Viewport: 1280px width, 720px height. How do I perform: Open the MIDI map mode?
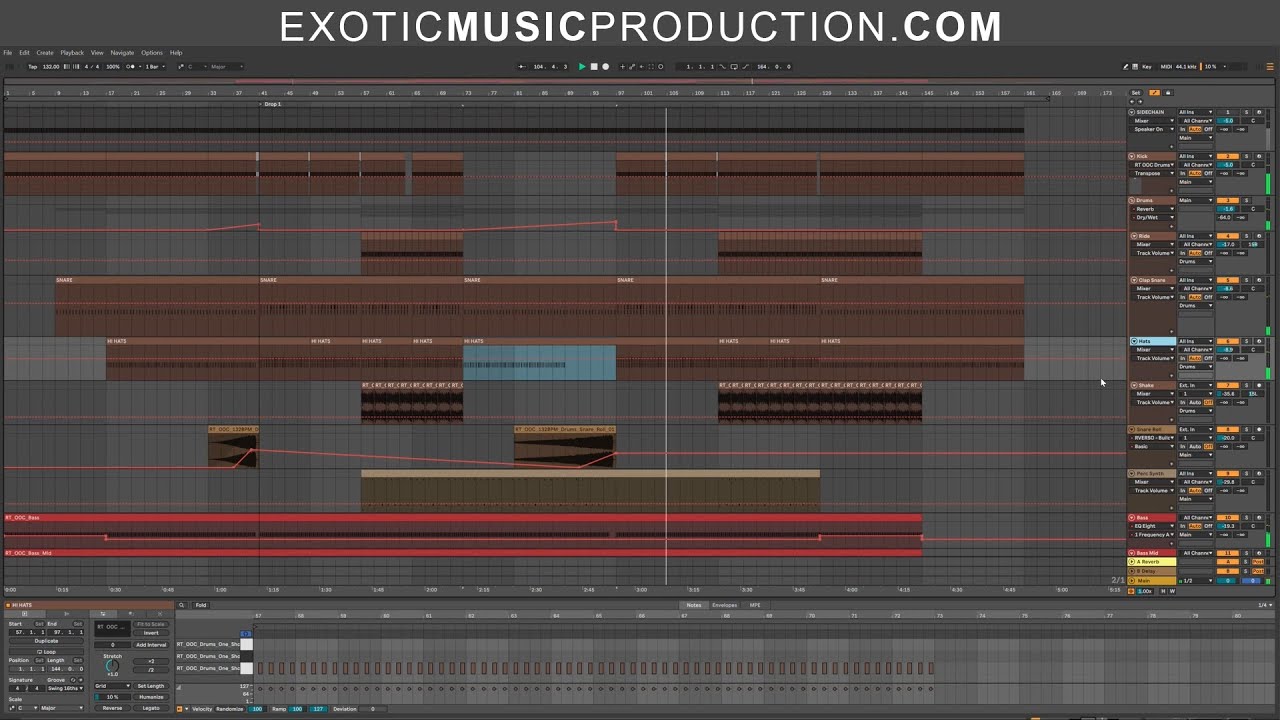pyautogui.click(x=1166, y=67)
